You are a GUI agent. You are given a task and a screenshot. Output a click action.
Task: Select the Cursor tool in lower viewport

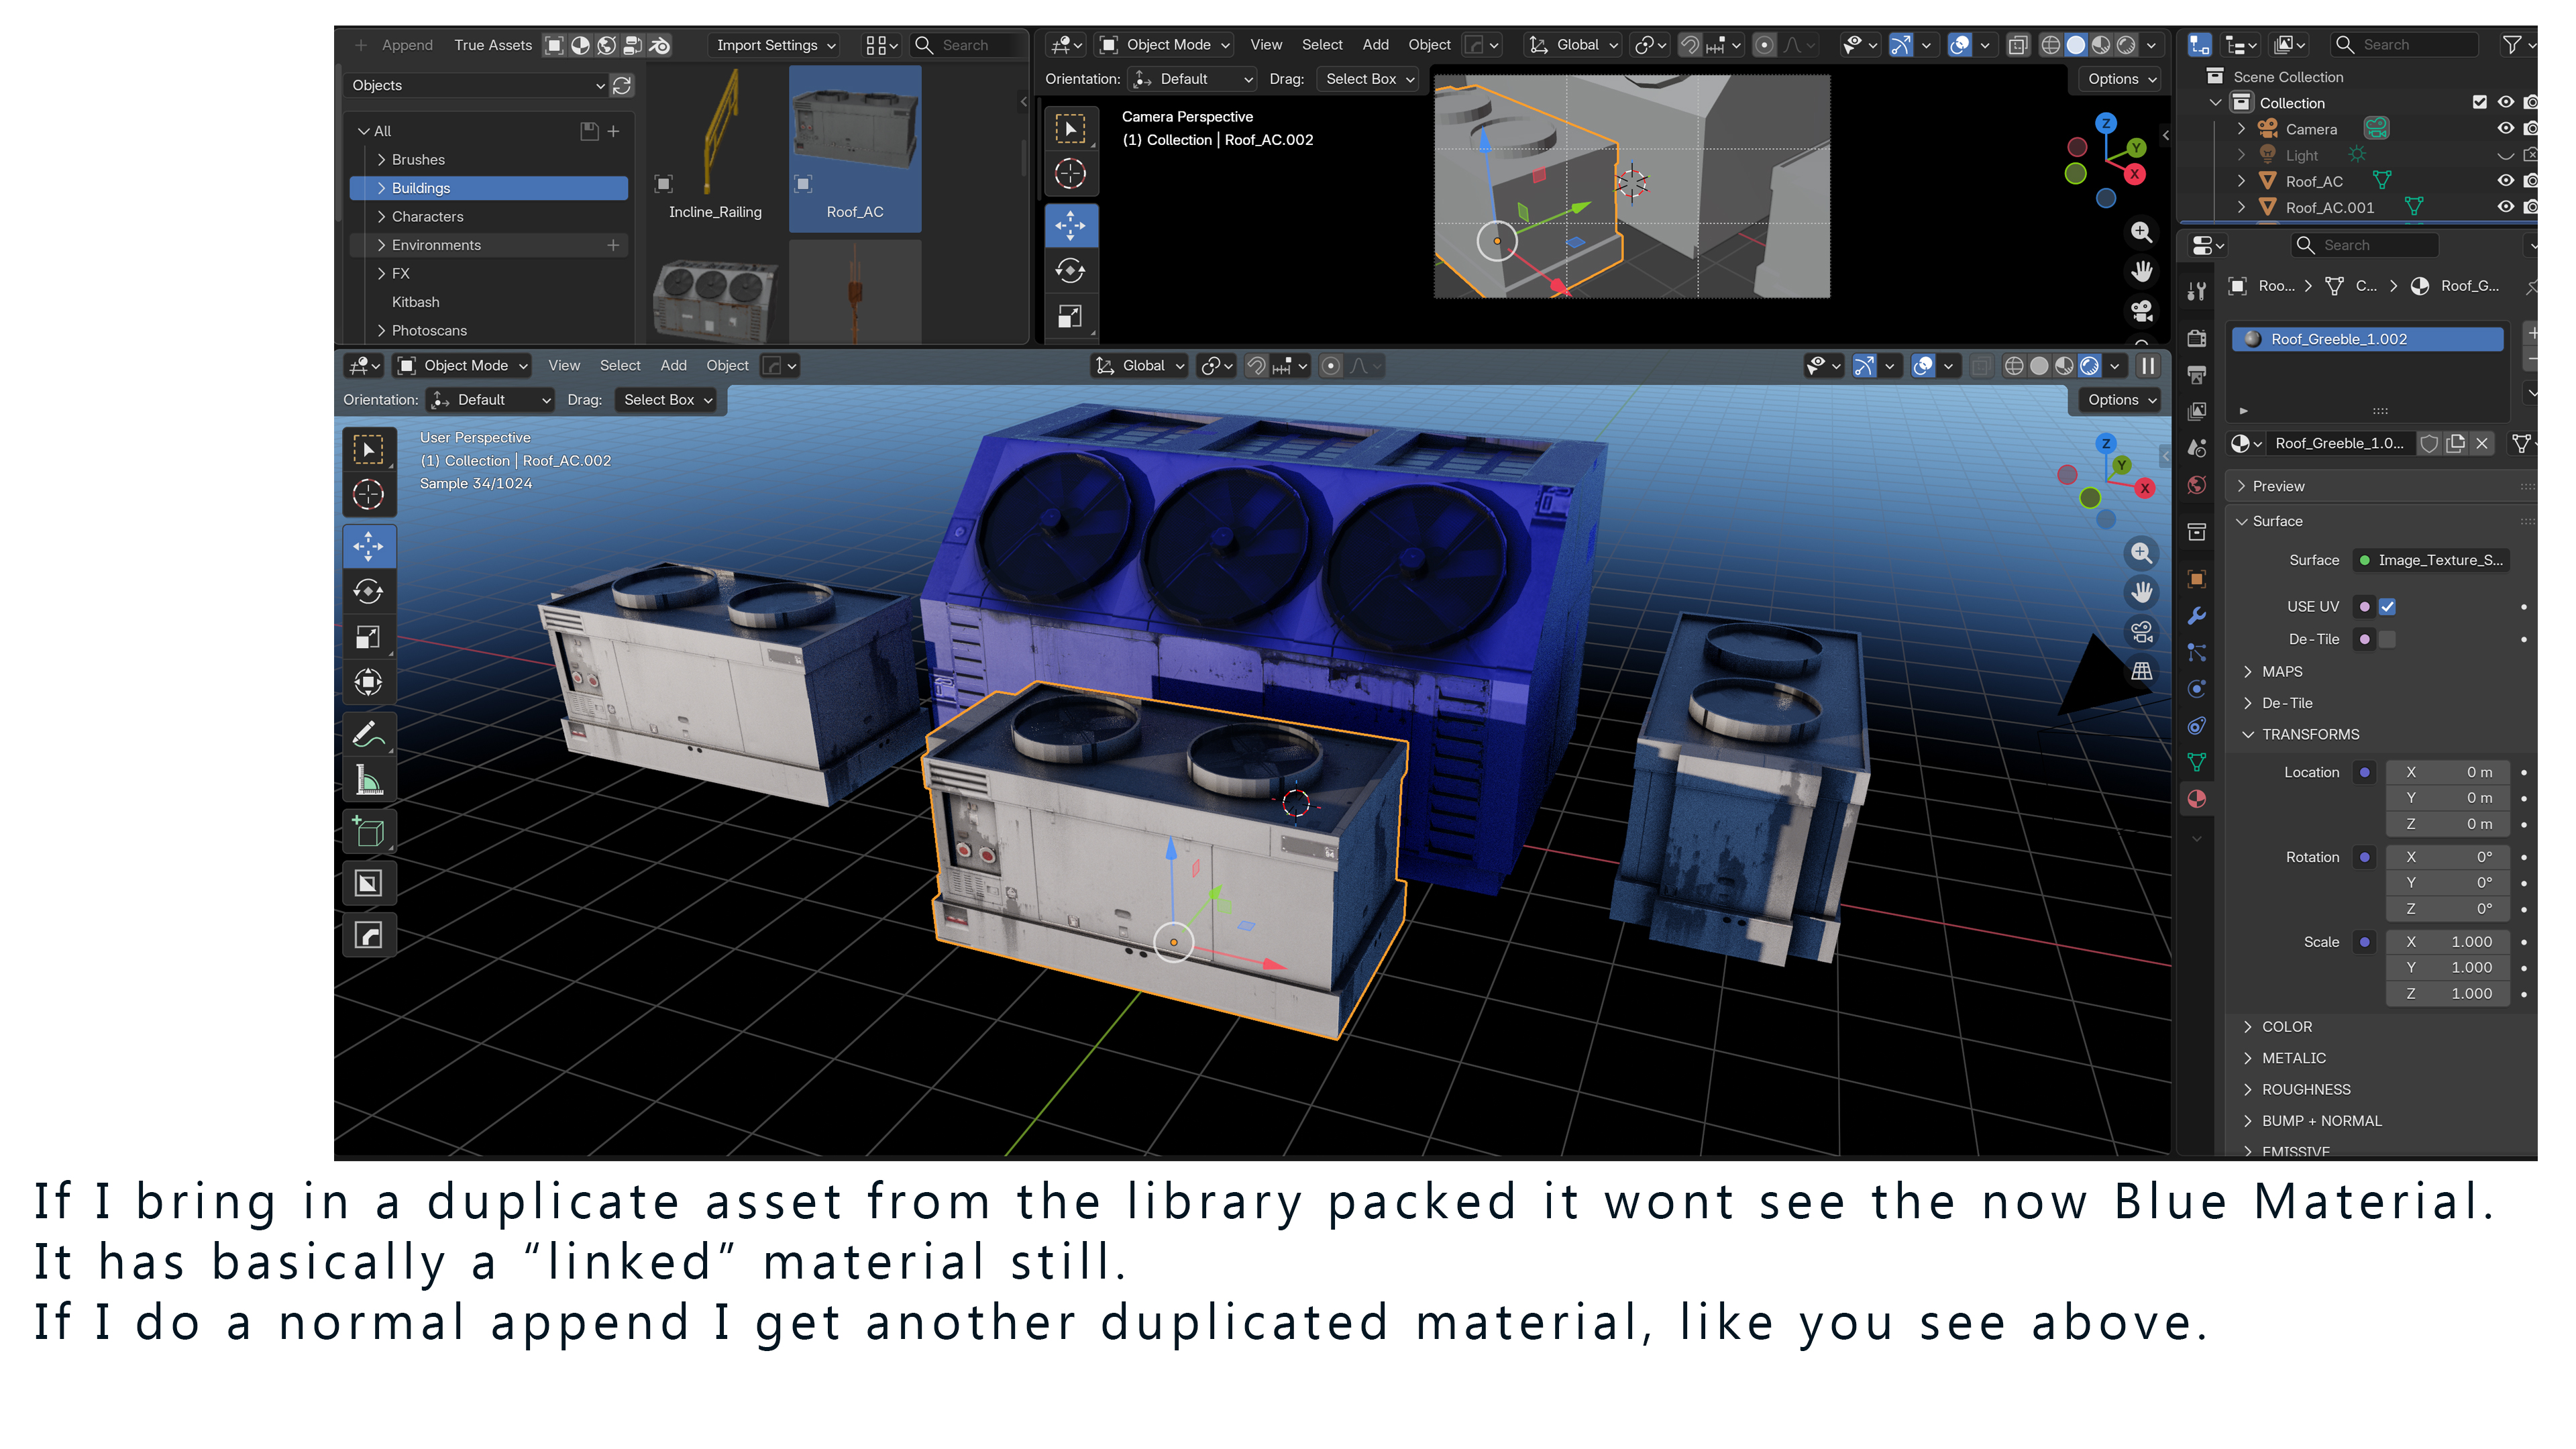coord(368,494)
